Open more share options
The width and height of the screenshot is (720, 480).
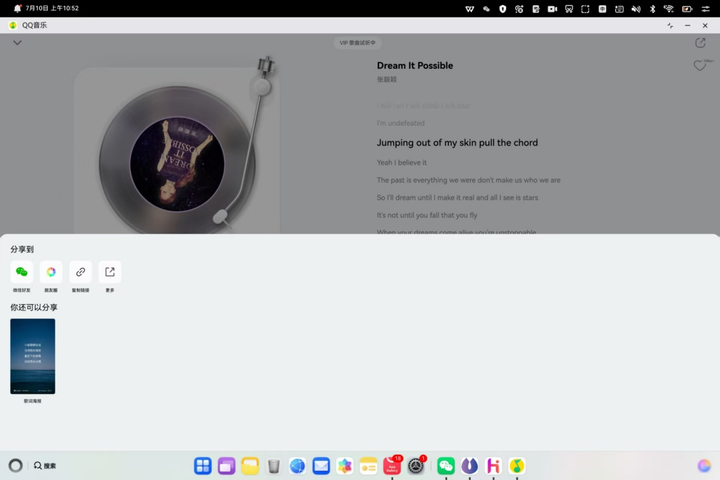coord(110,272)
